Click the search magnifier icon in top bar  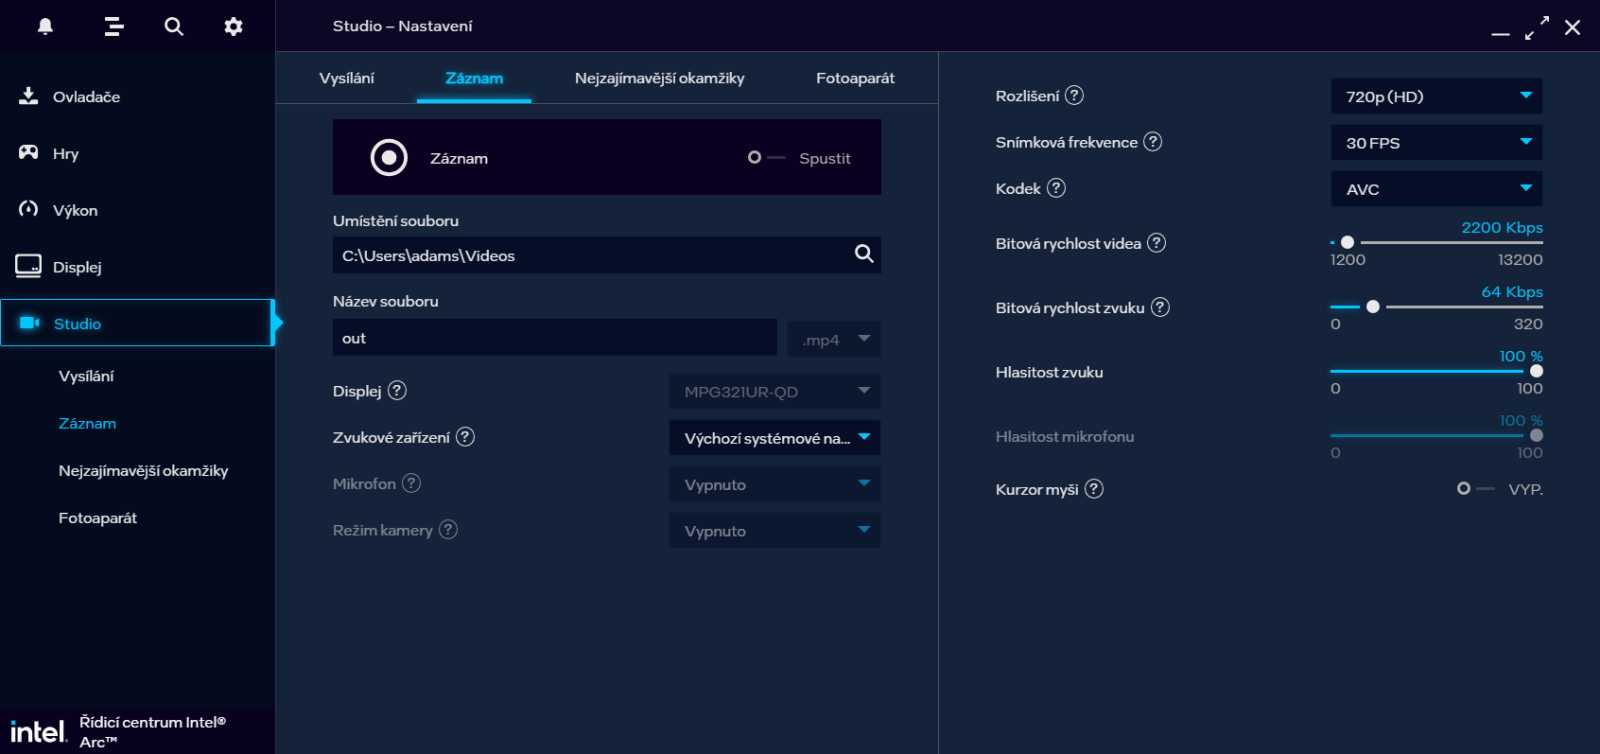pos(174,26)
